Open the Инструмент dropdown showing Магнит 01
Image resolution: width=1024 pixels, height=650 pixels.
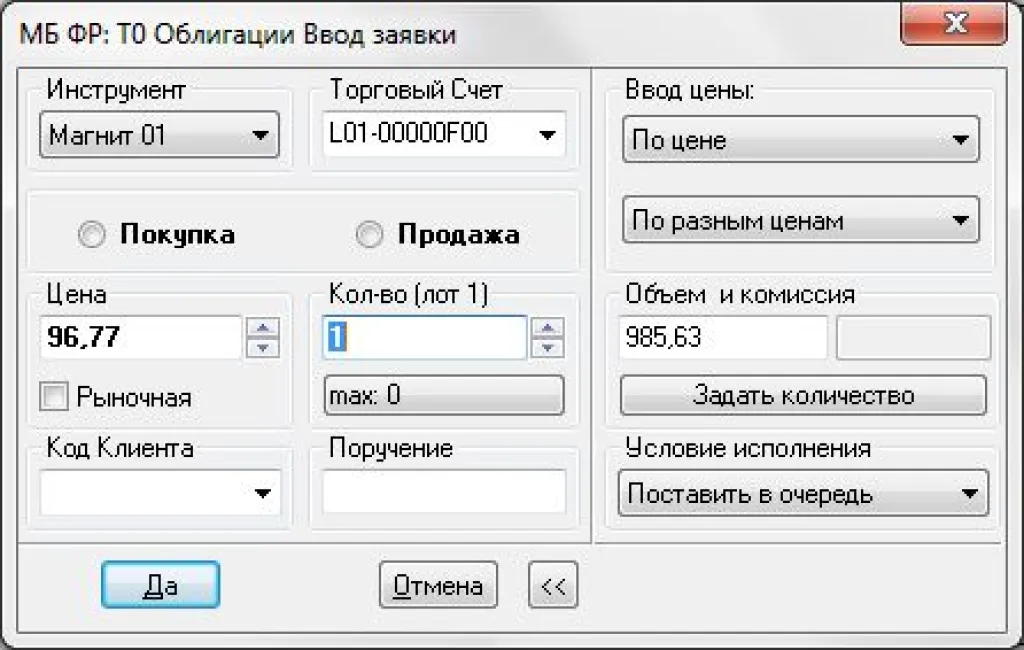click(160, 135)
